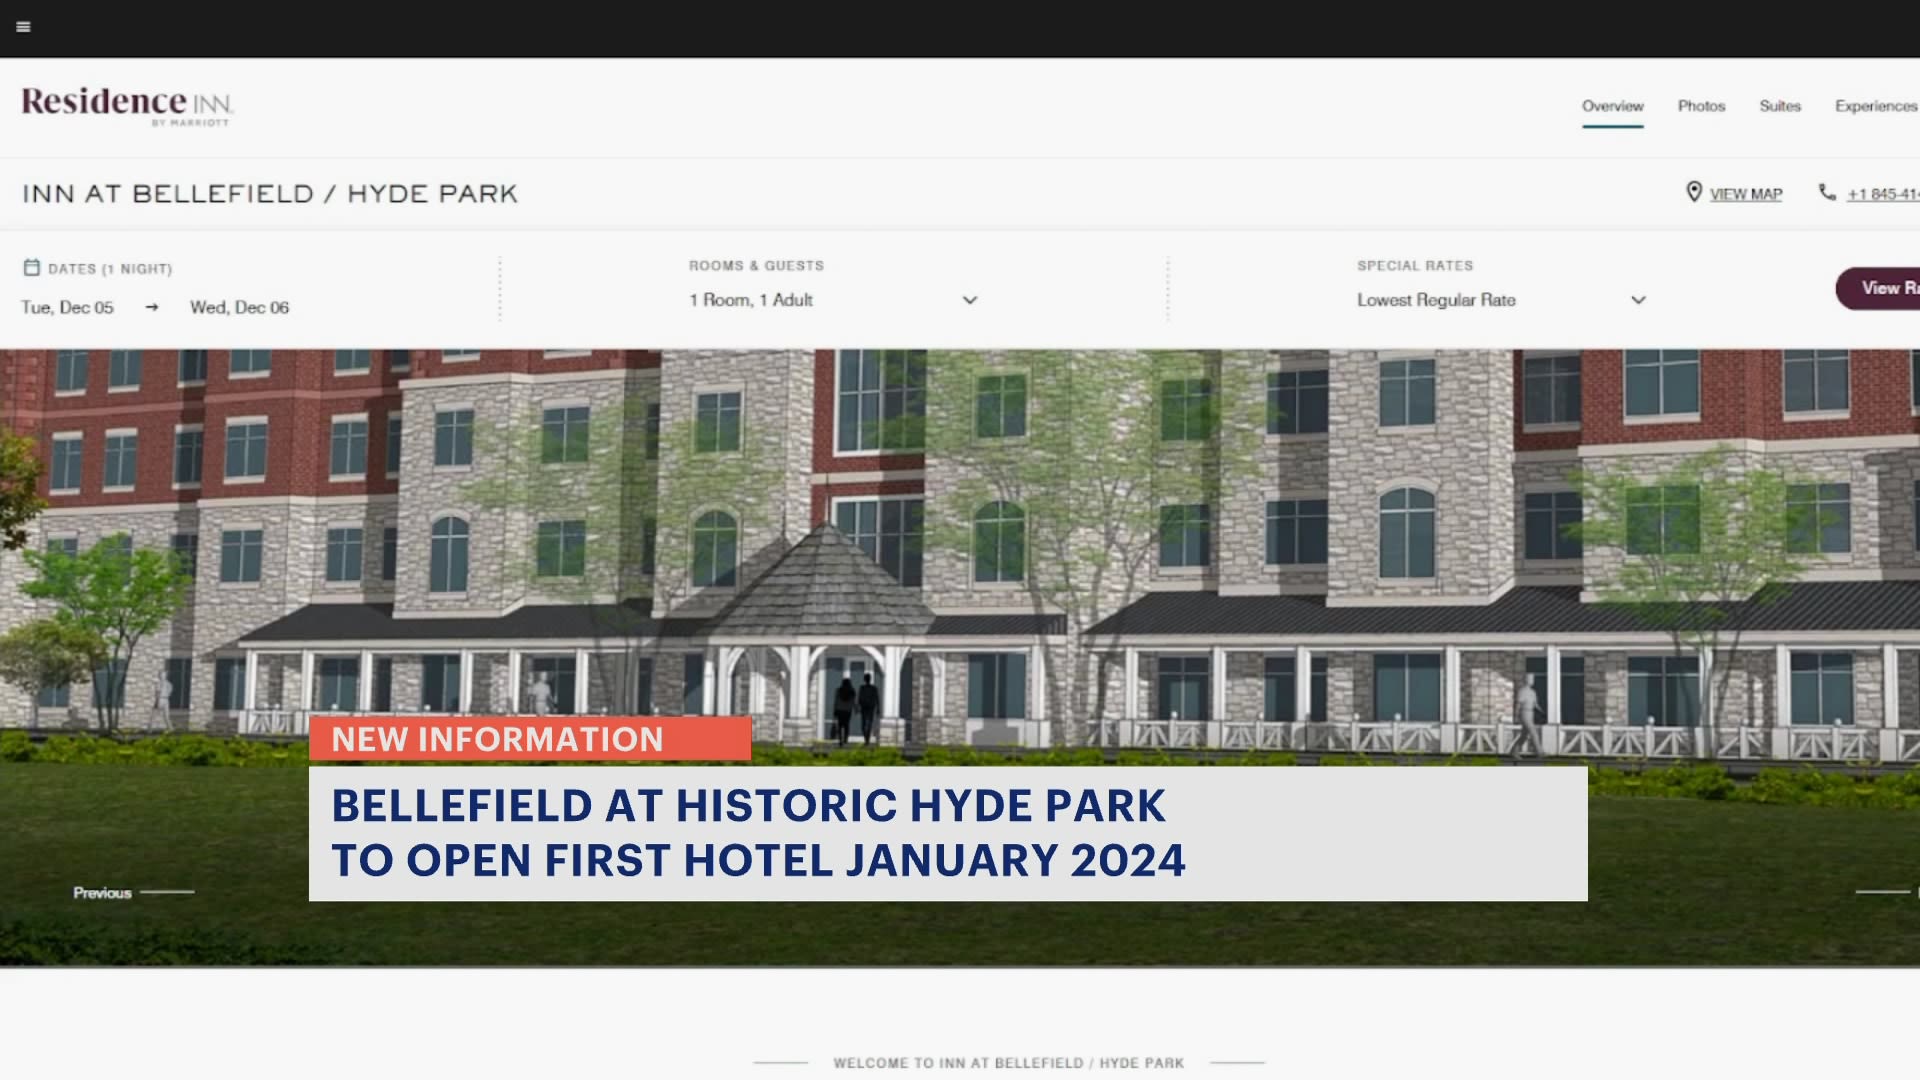Image resolution: width=1920 pixels, height=1080 pixels.
Task: Open the Suites section
Action: pos(1780,106)
